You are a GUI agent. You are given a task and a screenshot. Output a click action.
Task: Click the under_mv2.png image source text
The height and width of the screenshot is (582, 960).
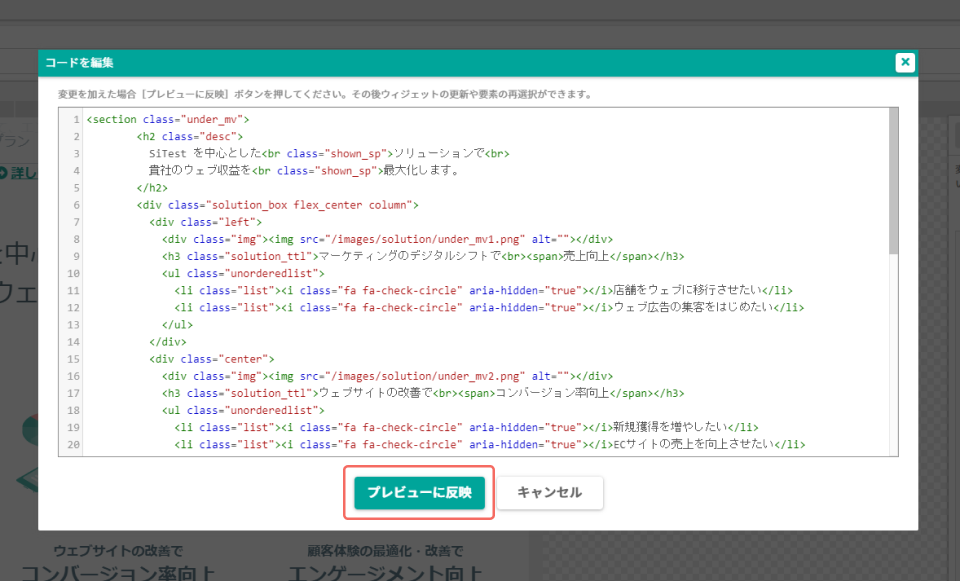(425, 376)
